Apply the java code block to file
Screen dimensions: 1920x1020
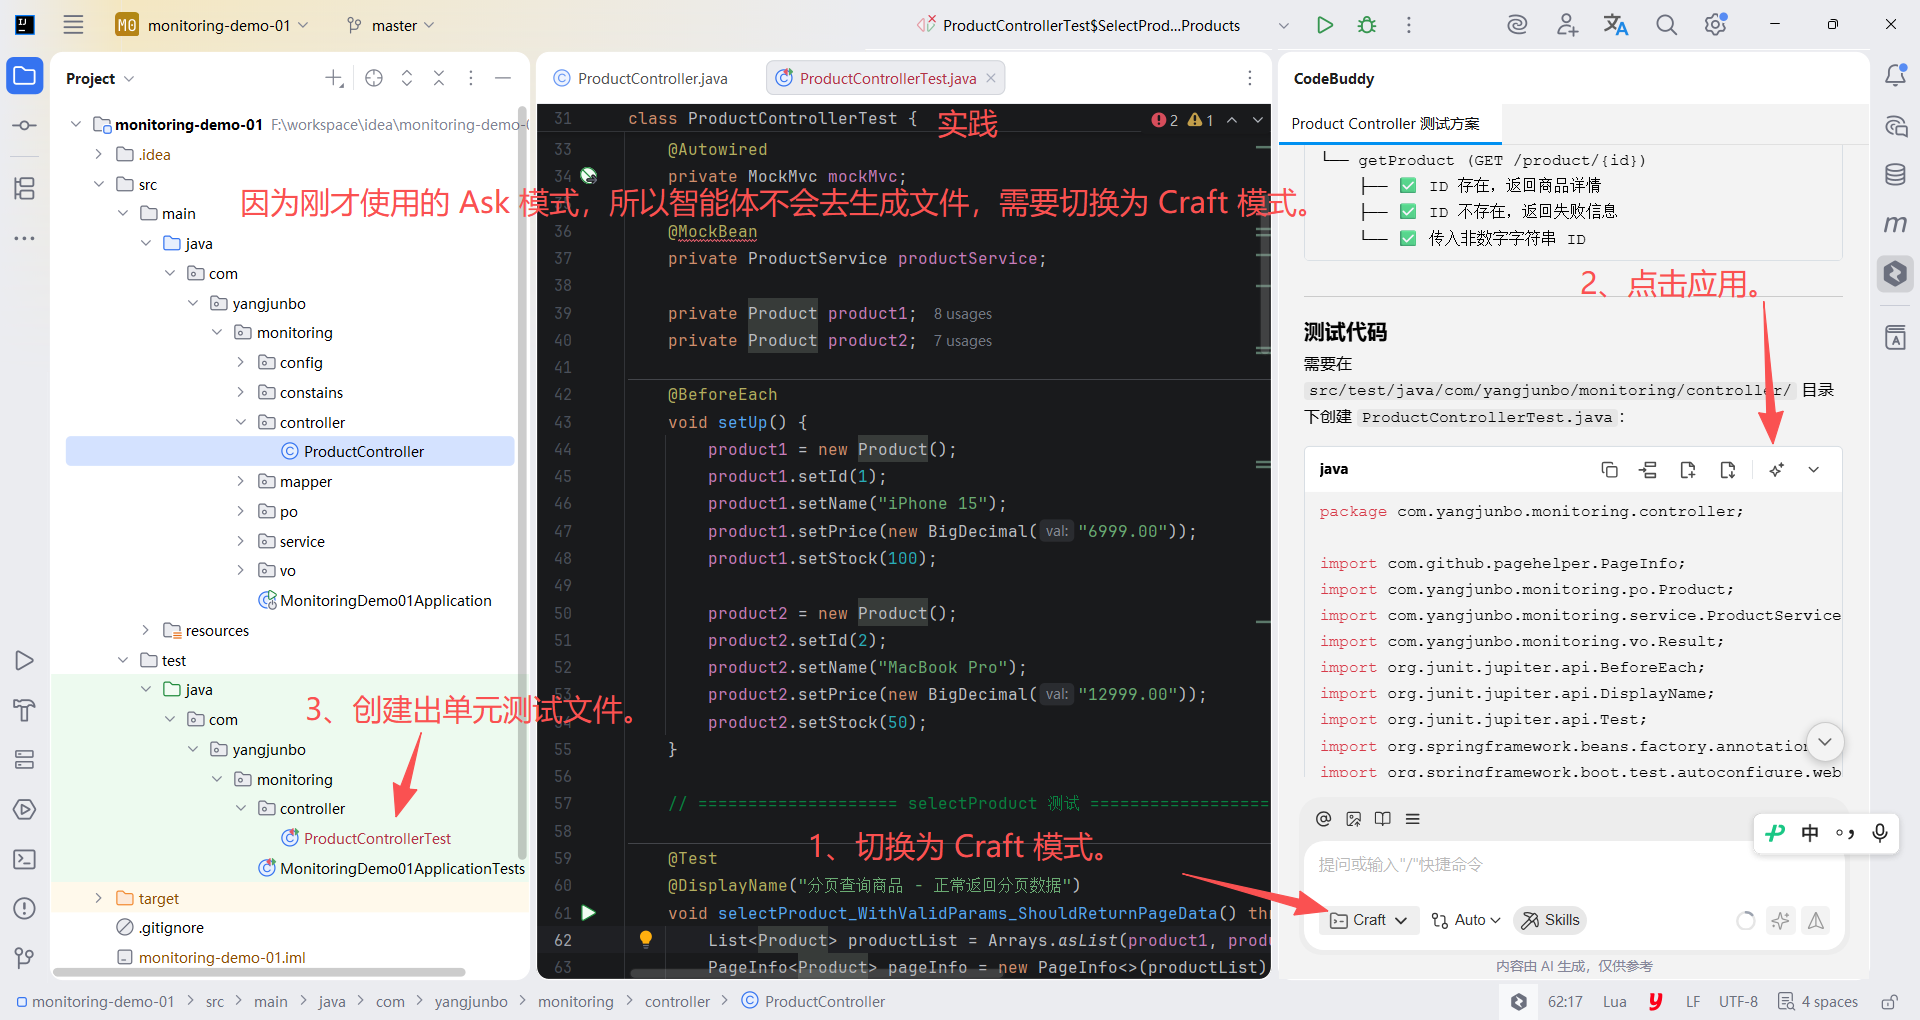tap(1776, 470)
